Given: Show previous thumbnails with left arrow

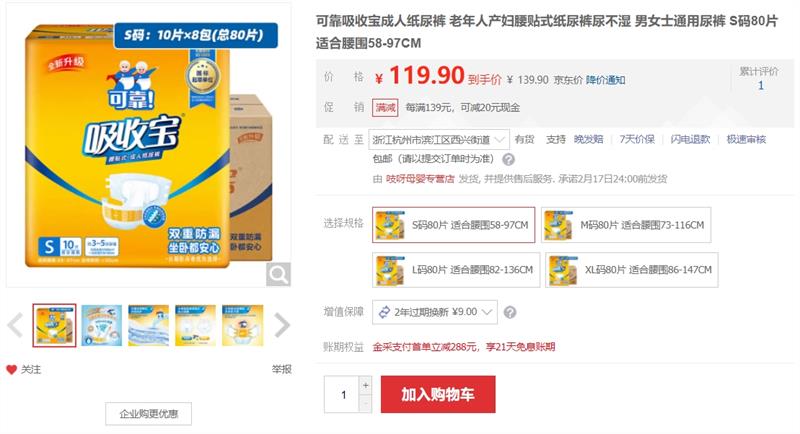Looking at the screenshot, I should tap(15, 325).
